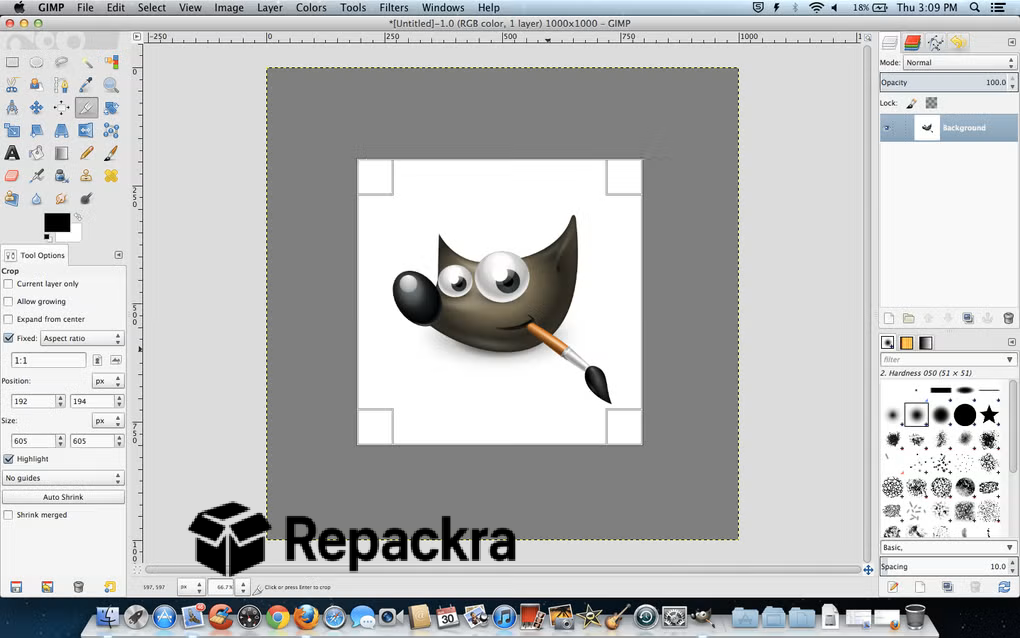Select the Text tool

coord(12,153)
